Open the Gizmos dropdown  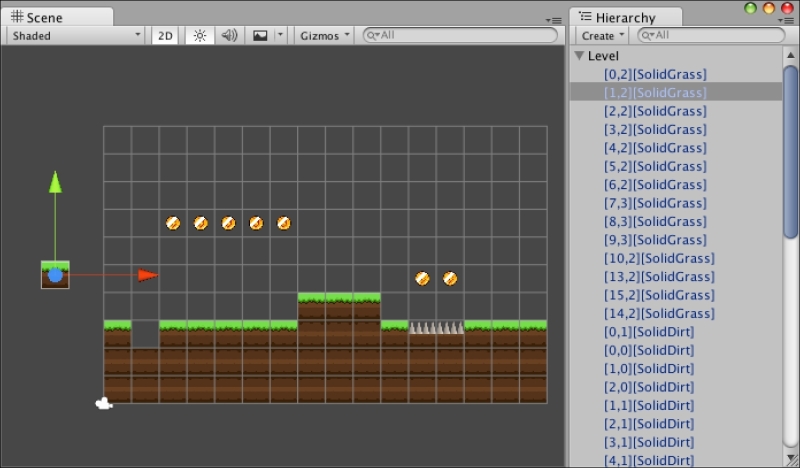[324, 35]
